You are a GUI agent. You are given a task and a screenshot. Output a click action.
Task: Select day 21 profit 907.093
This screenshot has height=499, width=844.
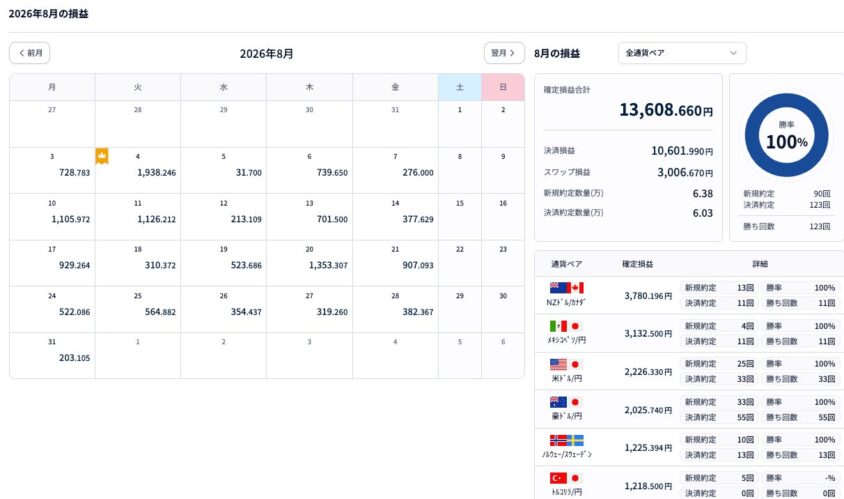pyautogui.click(x=418, y=265)
